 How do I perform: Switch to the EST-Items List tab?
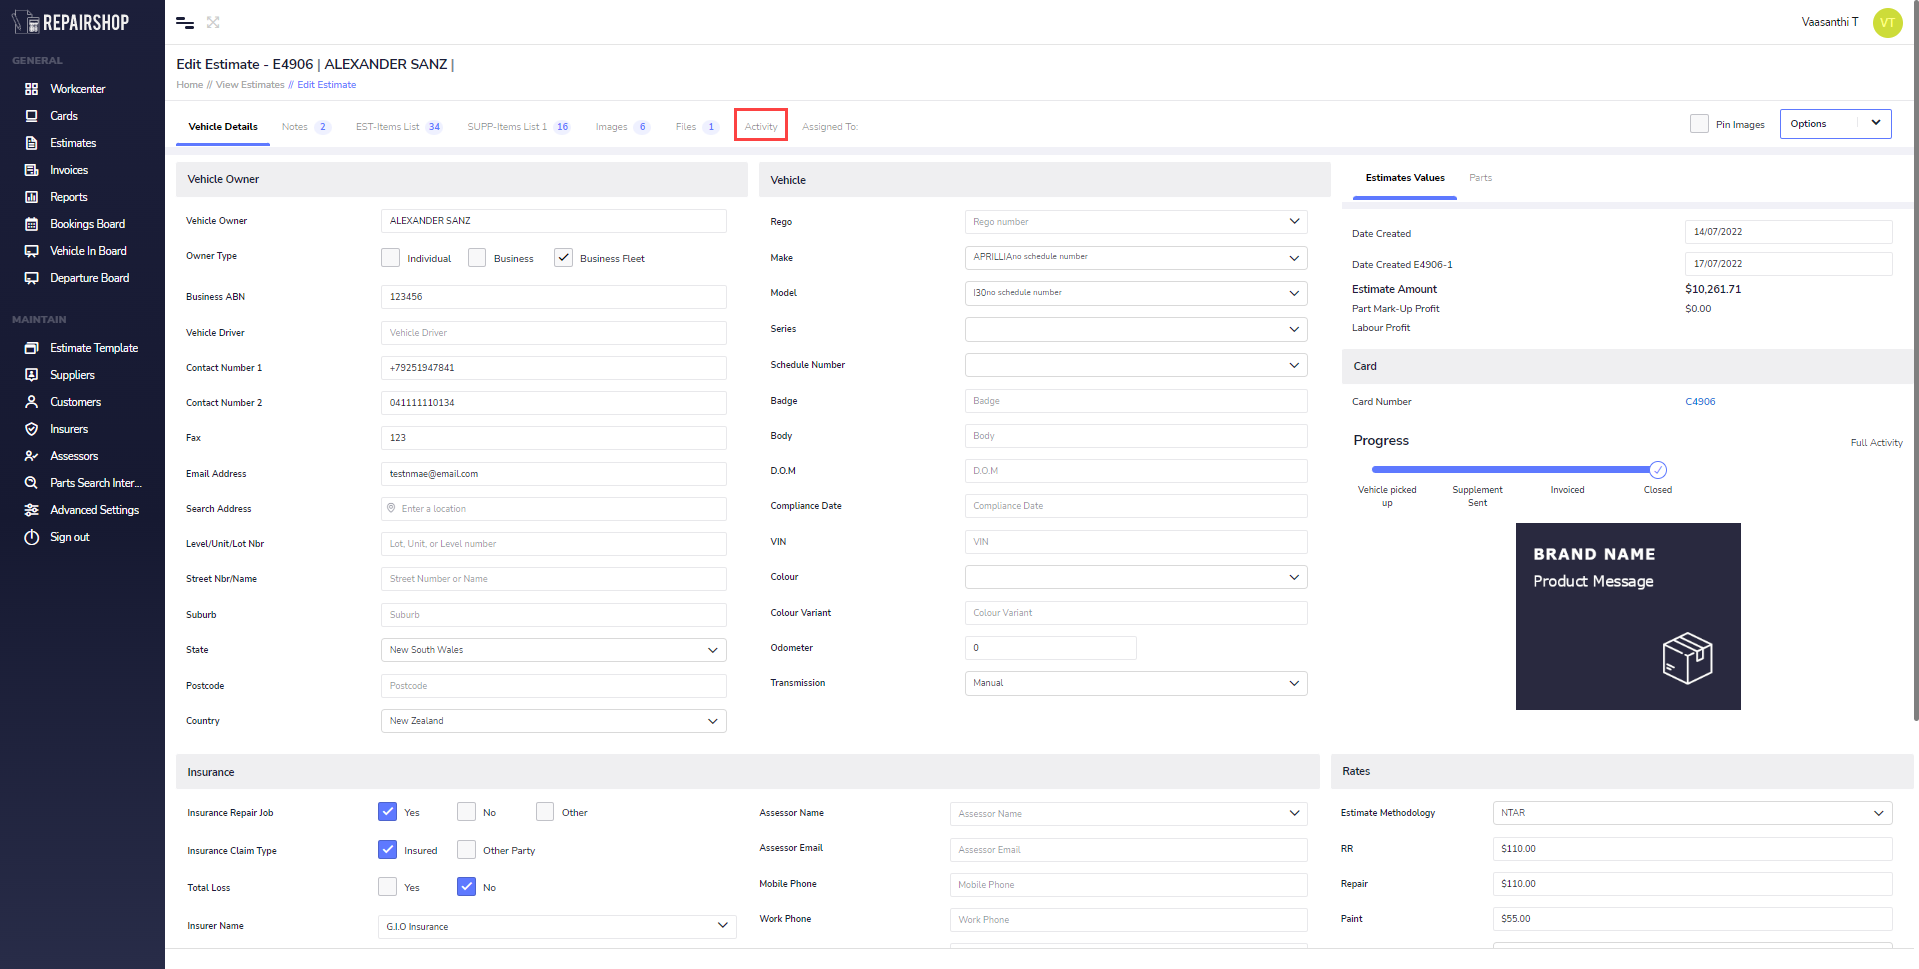399,127
